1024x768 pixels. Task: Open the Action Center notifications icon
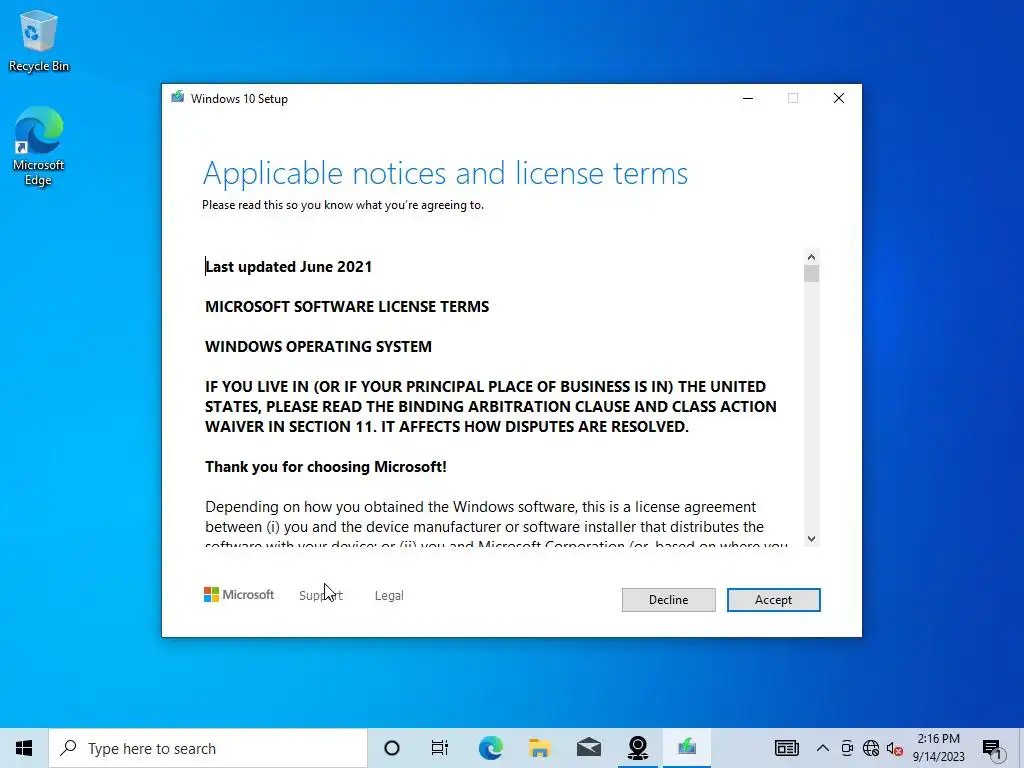[992, 749]
